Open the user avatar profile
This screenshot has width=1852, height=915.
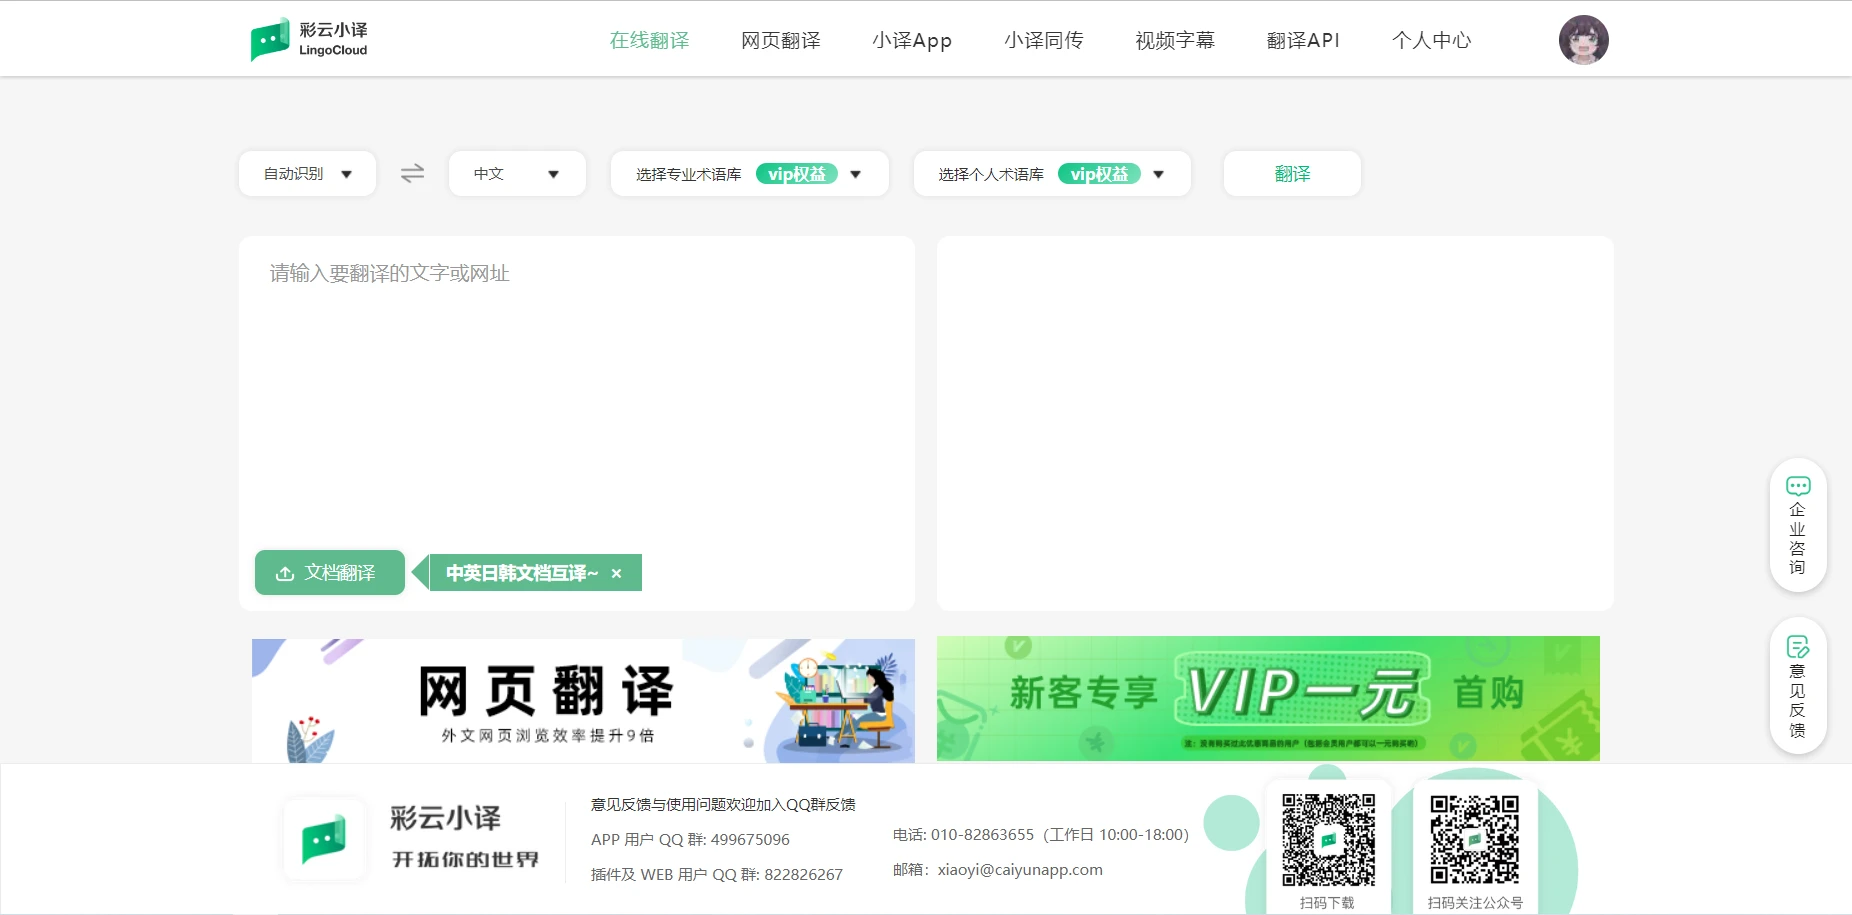pos(1583,40)
